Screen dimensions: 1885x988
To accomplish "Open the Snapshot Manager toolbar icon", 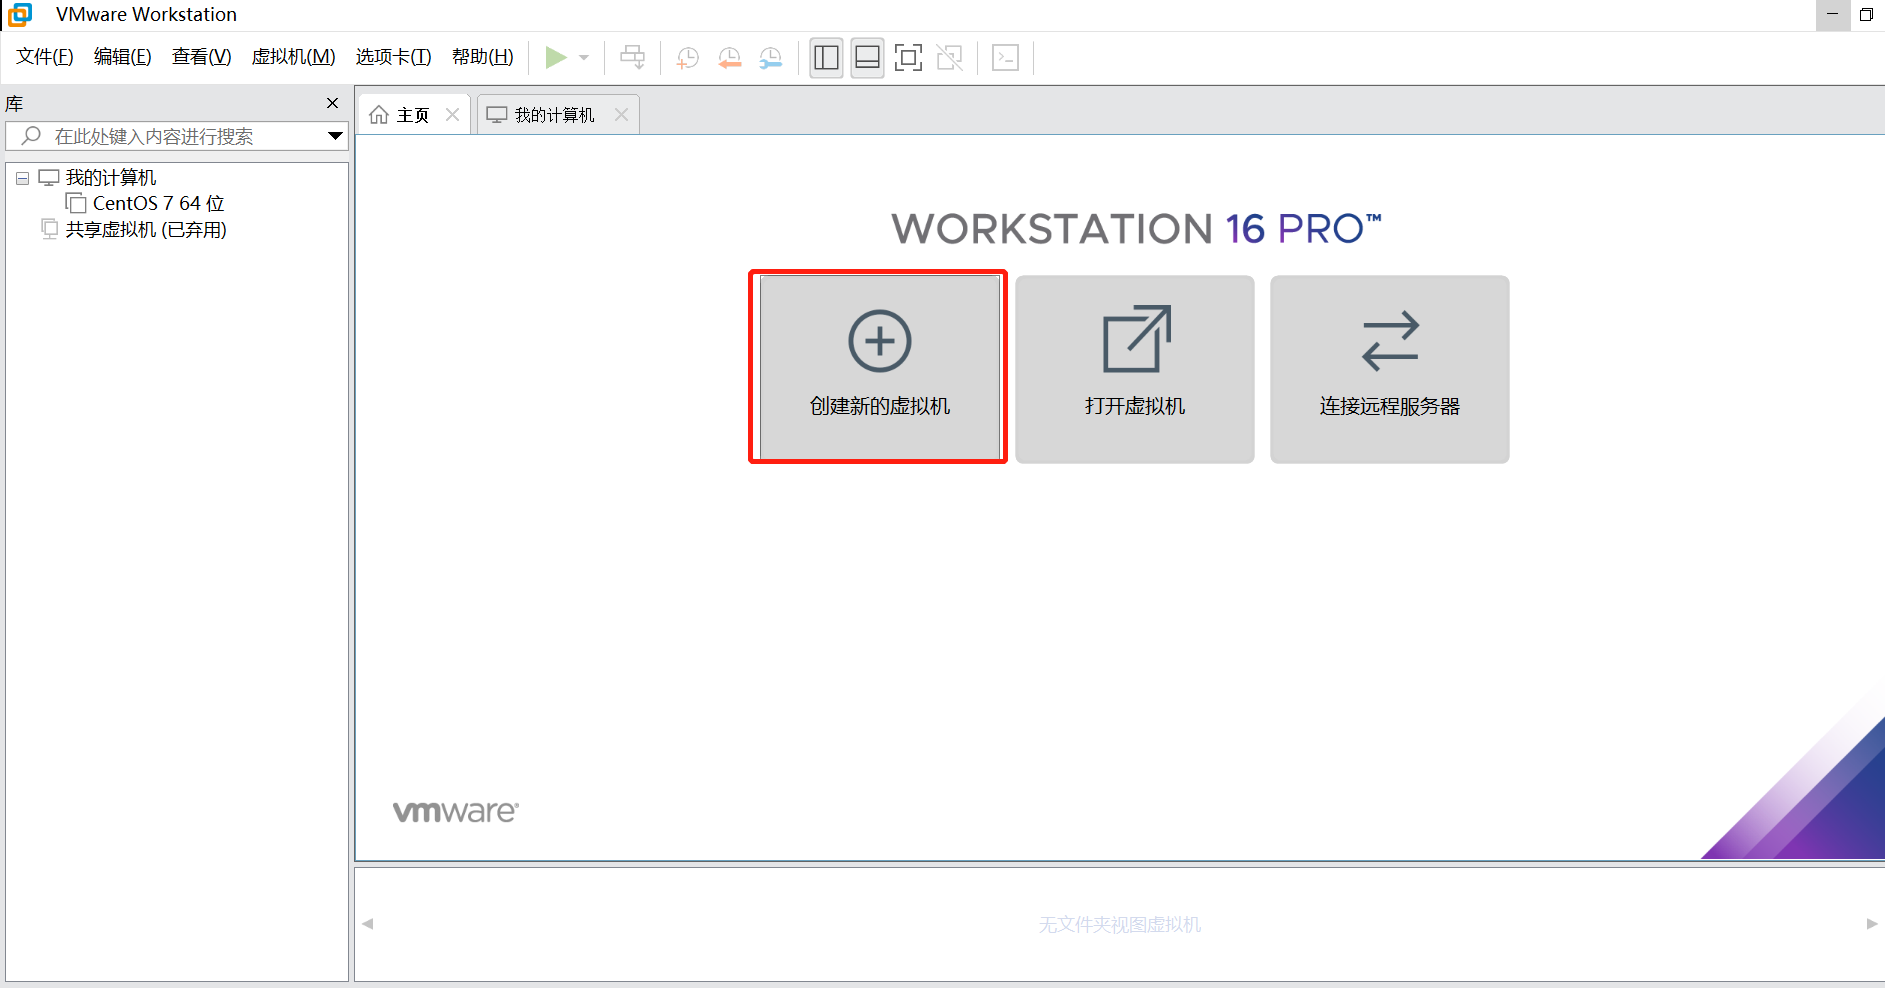I will tap(770, 58).
